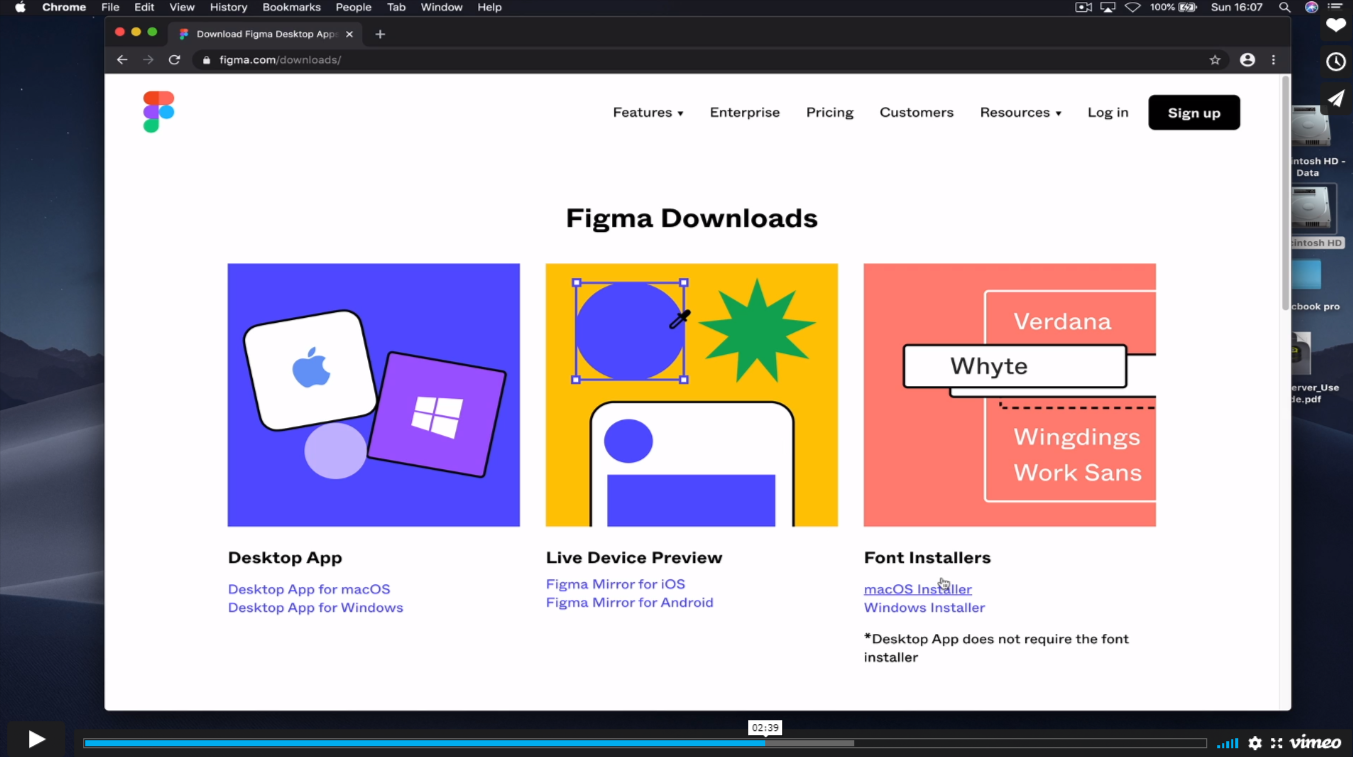Click the figma.com/downloads address bar
This screenshot has width=1353, height=757.
point(700,60)
